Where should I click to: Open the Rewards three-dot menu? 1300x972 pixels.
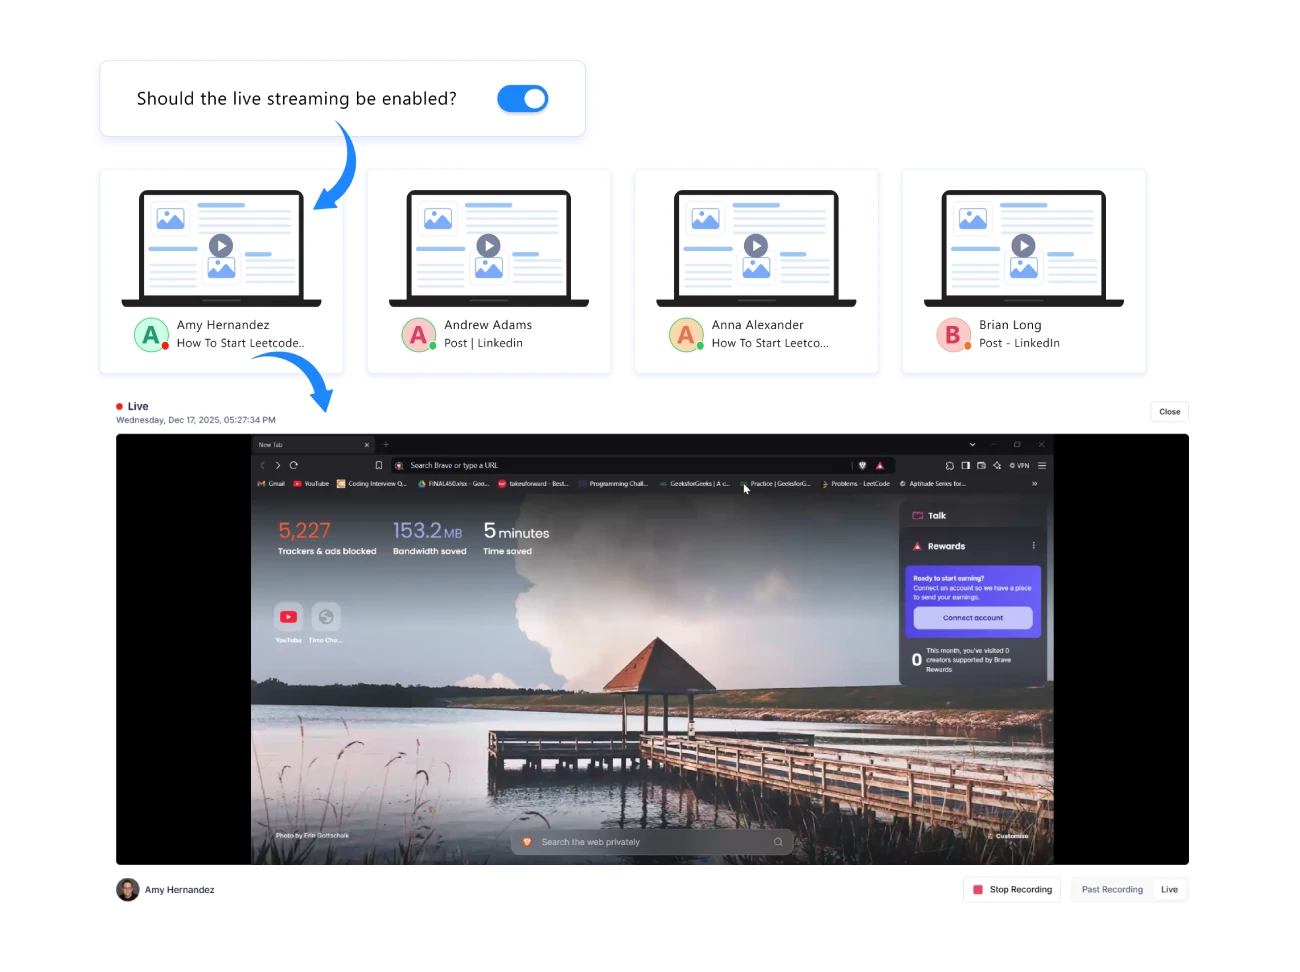[x=1035, y=546]
